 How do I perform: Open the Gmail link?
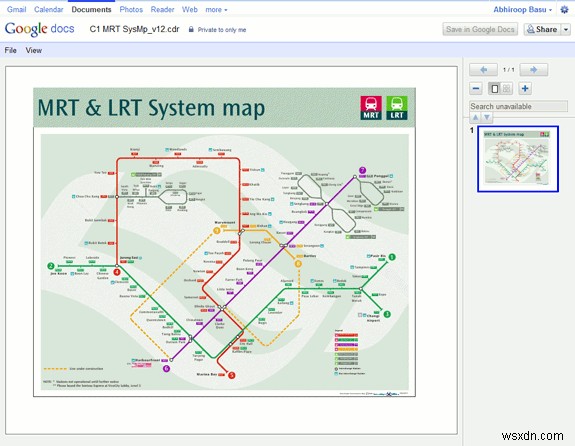pos(17,10)
